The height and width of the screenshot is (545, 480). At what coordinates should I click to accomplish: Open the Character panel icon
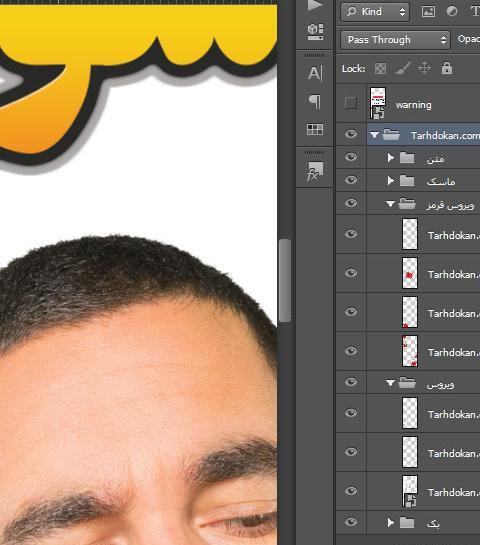point(315,73)
